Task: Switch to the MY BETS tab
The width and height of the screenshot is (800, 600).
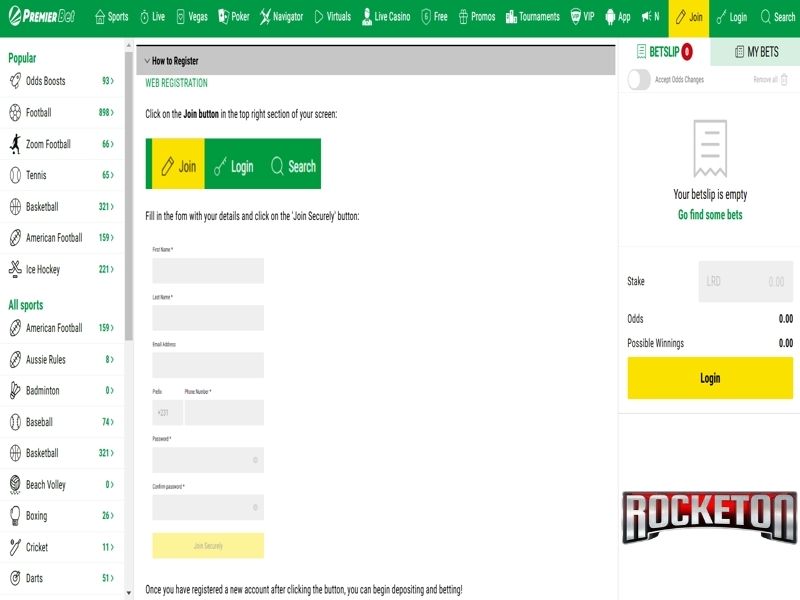Action: 756,52
